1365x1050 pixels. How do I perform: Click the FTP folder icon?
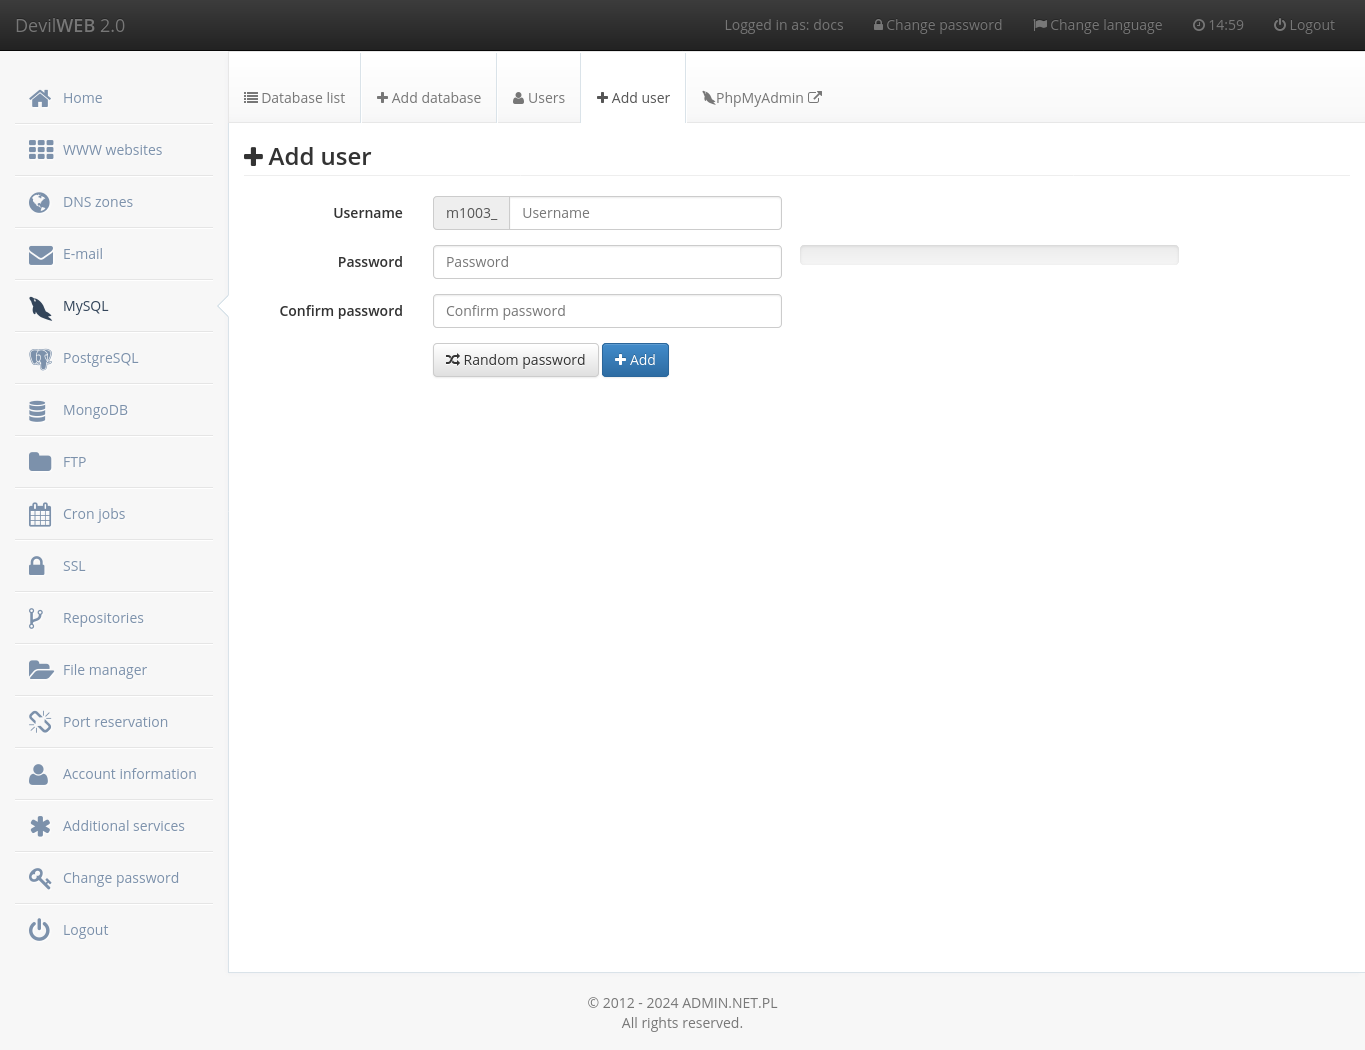(x=40, y=461)
